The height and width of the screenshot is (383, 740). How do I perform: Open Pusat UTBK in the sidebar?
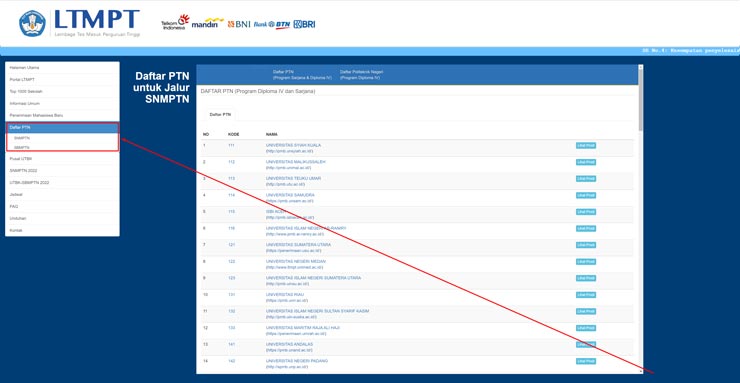click(62, 159)
